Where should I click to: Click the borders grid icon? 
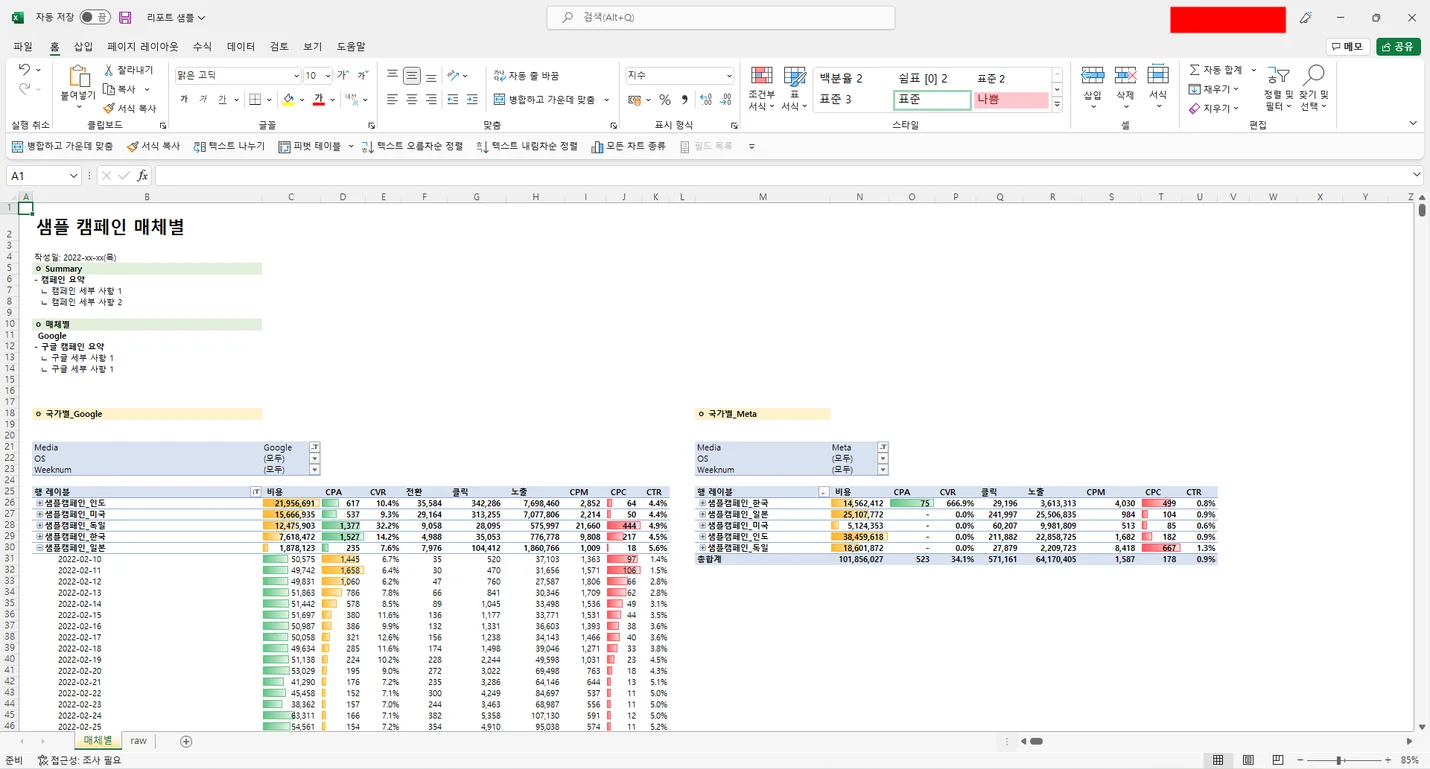click(255, 99)
